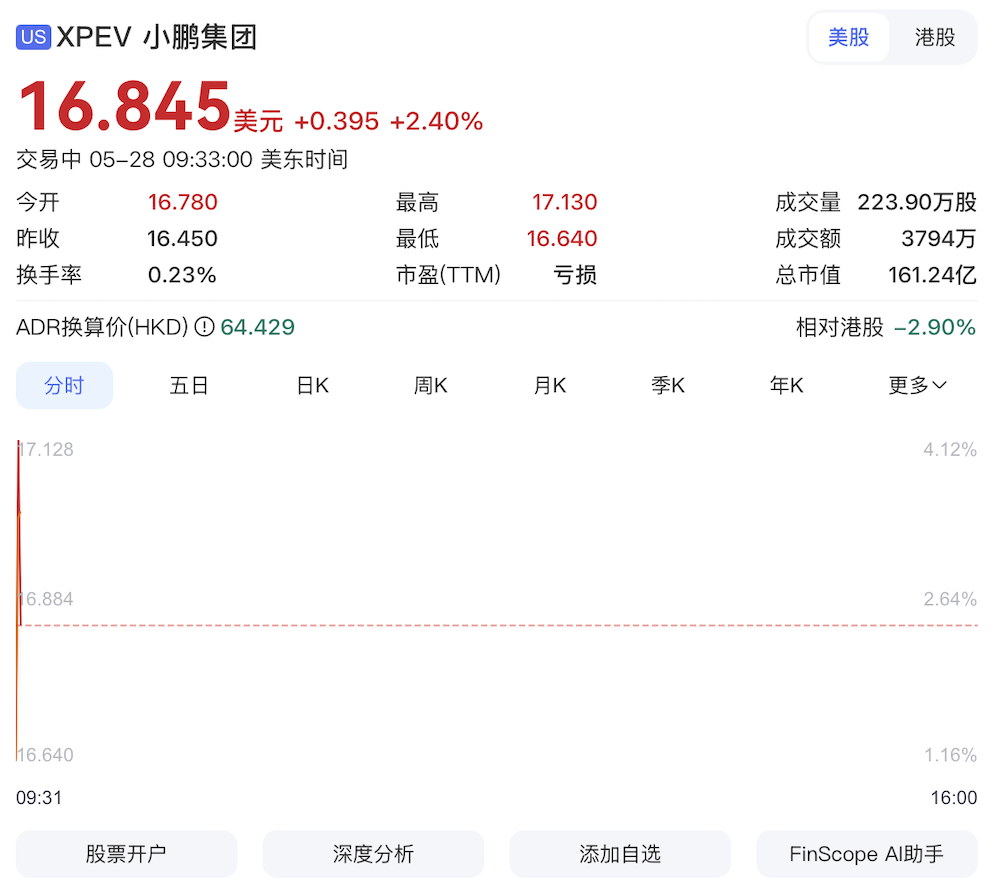
Task: Open the 年K chart tab
Action: click(786, 385)
